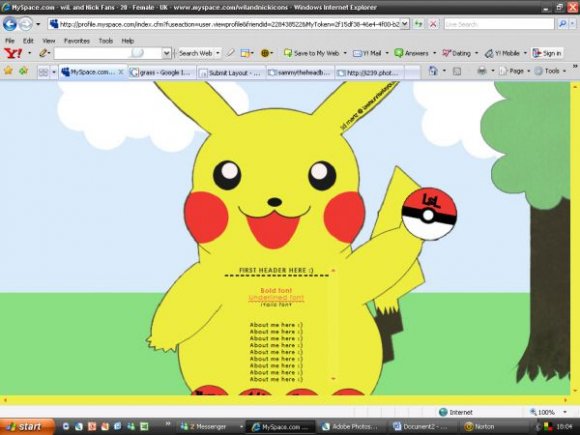Switch to the grass - Google tab

(162, 73)
